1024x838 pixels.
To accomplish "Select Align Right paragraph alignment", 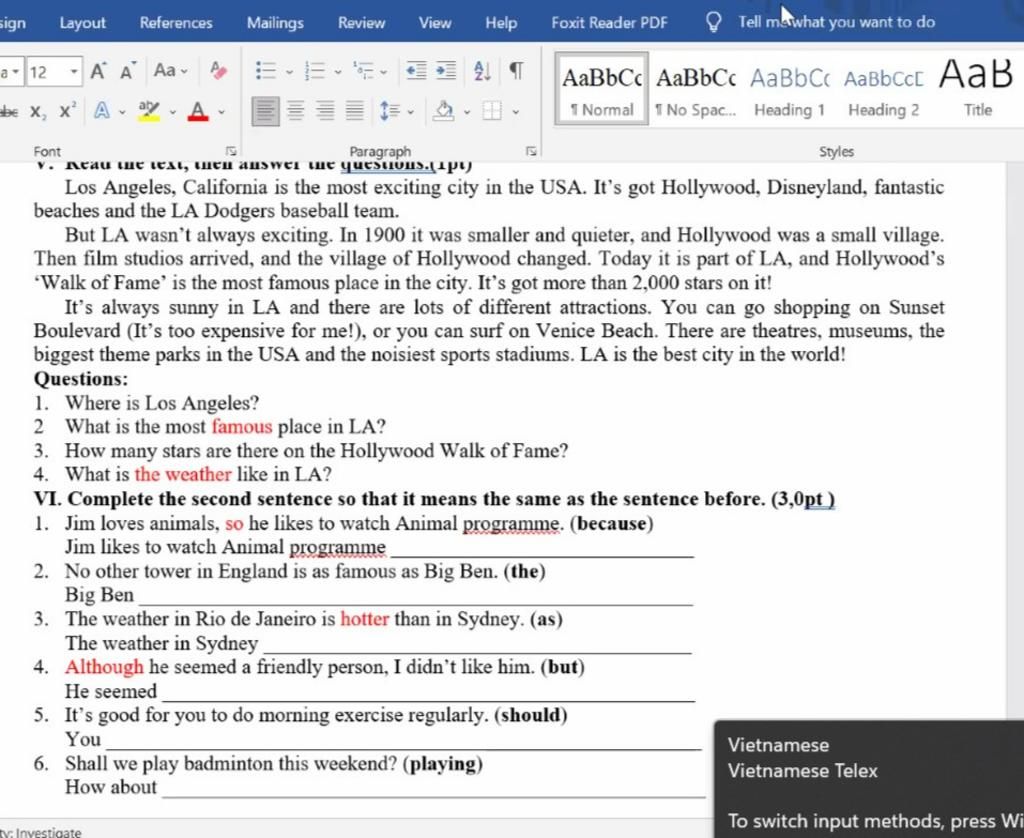I will pos(325,111).
